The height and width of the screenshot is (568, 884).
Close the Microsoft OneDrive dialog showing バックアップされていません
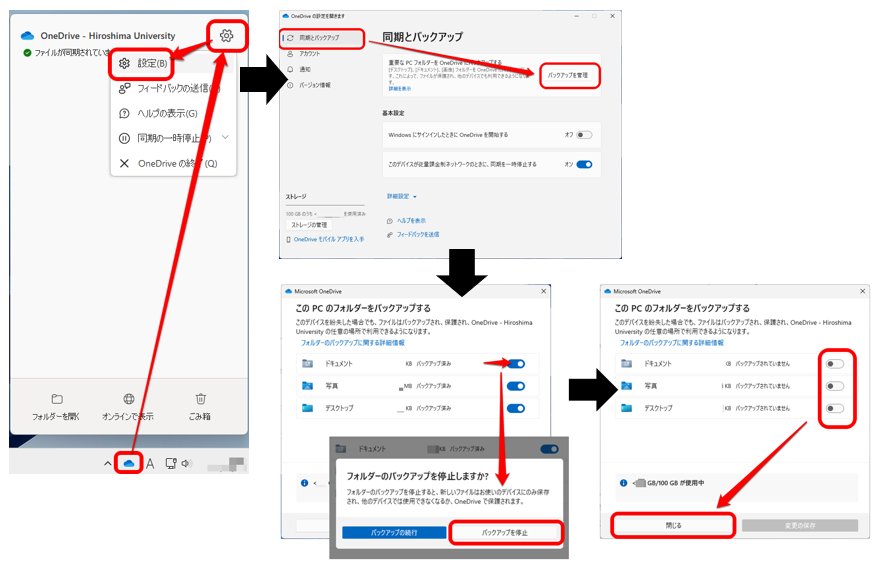pos(863,291)
